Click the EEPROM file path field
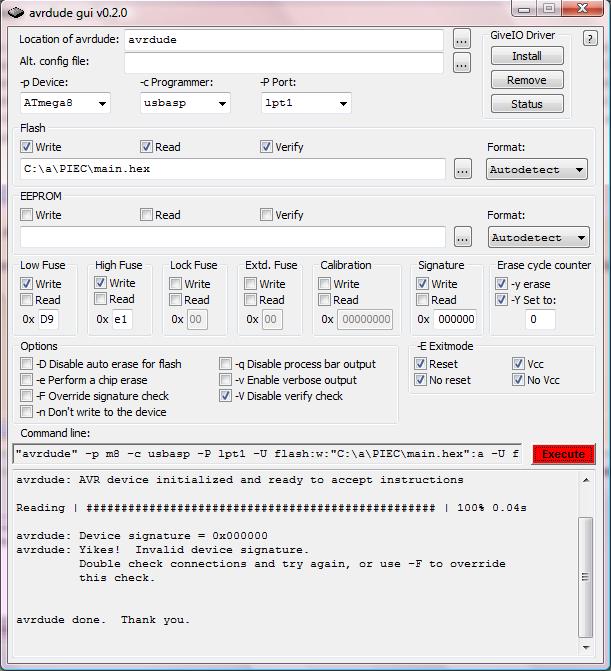Viewport: 611px width, 671px height. point(233,237)
